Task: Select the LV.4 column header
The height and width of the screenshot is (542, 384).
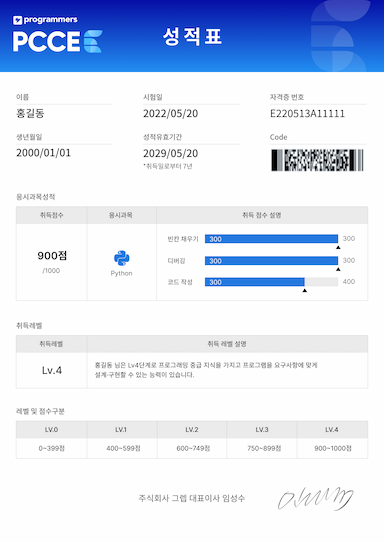Action: (x=332, y=430)
